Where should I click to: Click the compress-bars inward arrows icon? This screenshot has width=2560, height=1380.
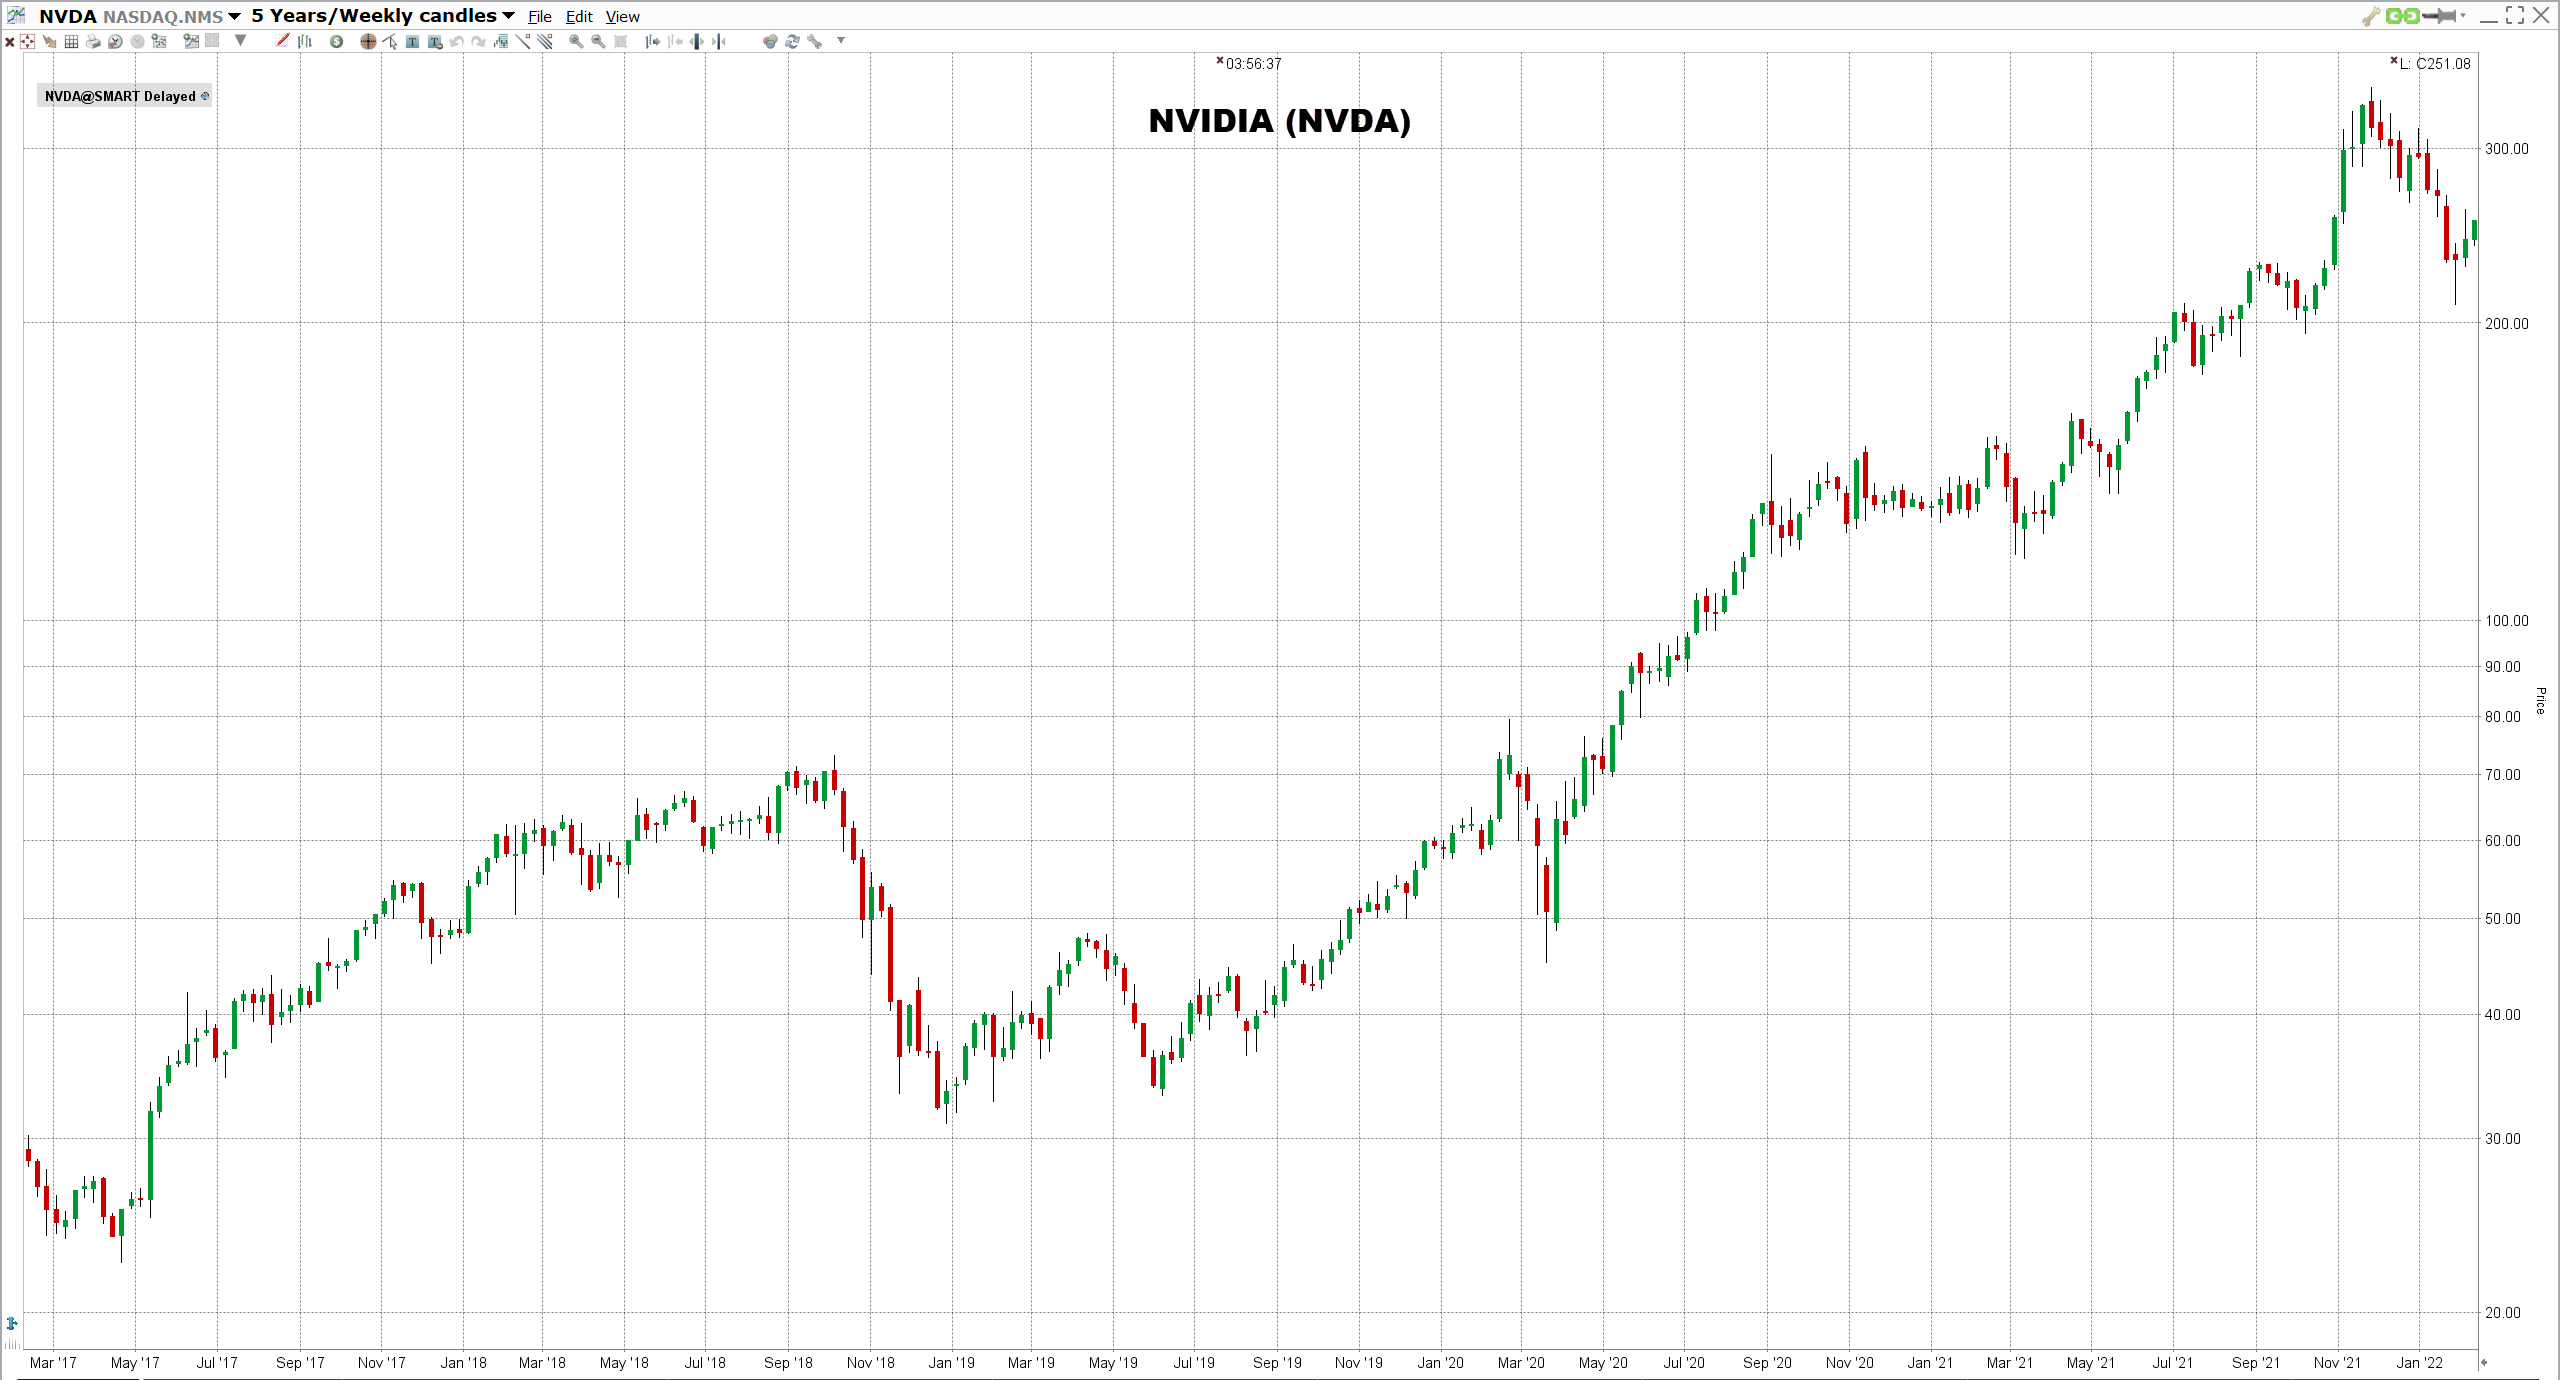718,41
